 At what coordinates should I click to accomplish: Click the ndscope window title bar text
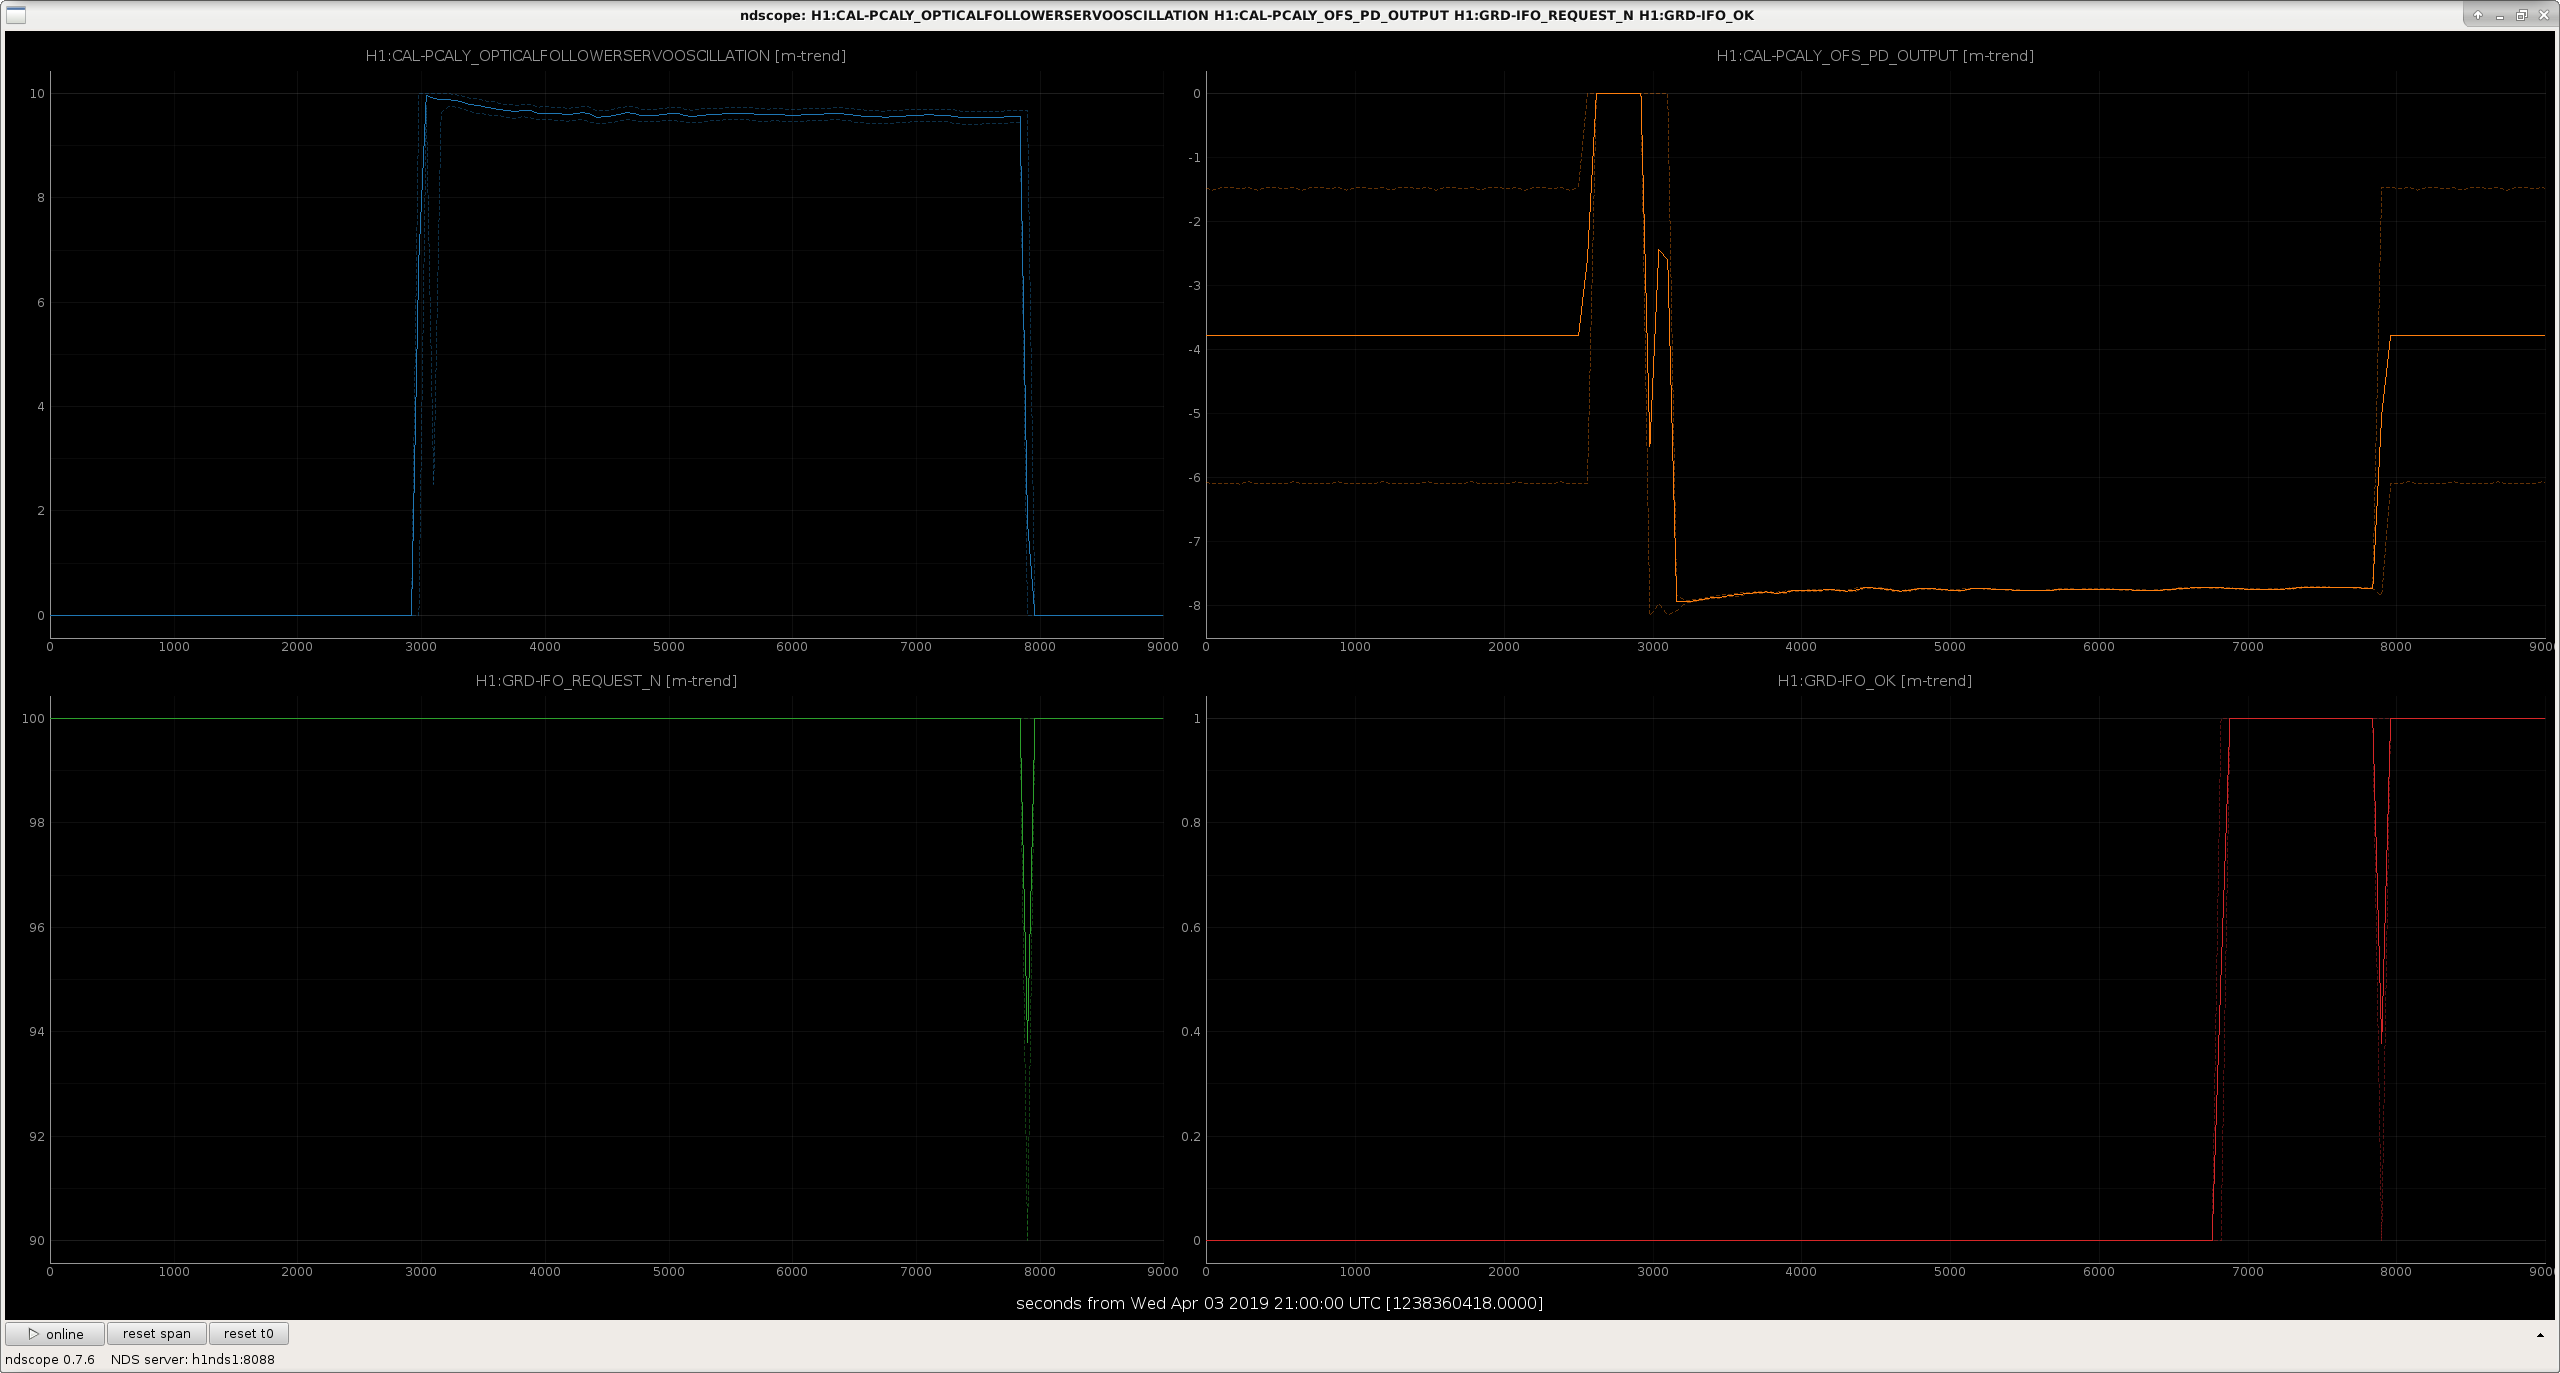(x=1247, y=15)
